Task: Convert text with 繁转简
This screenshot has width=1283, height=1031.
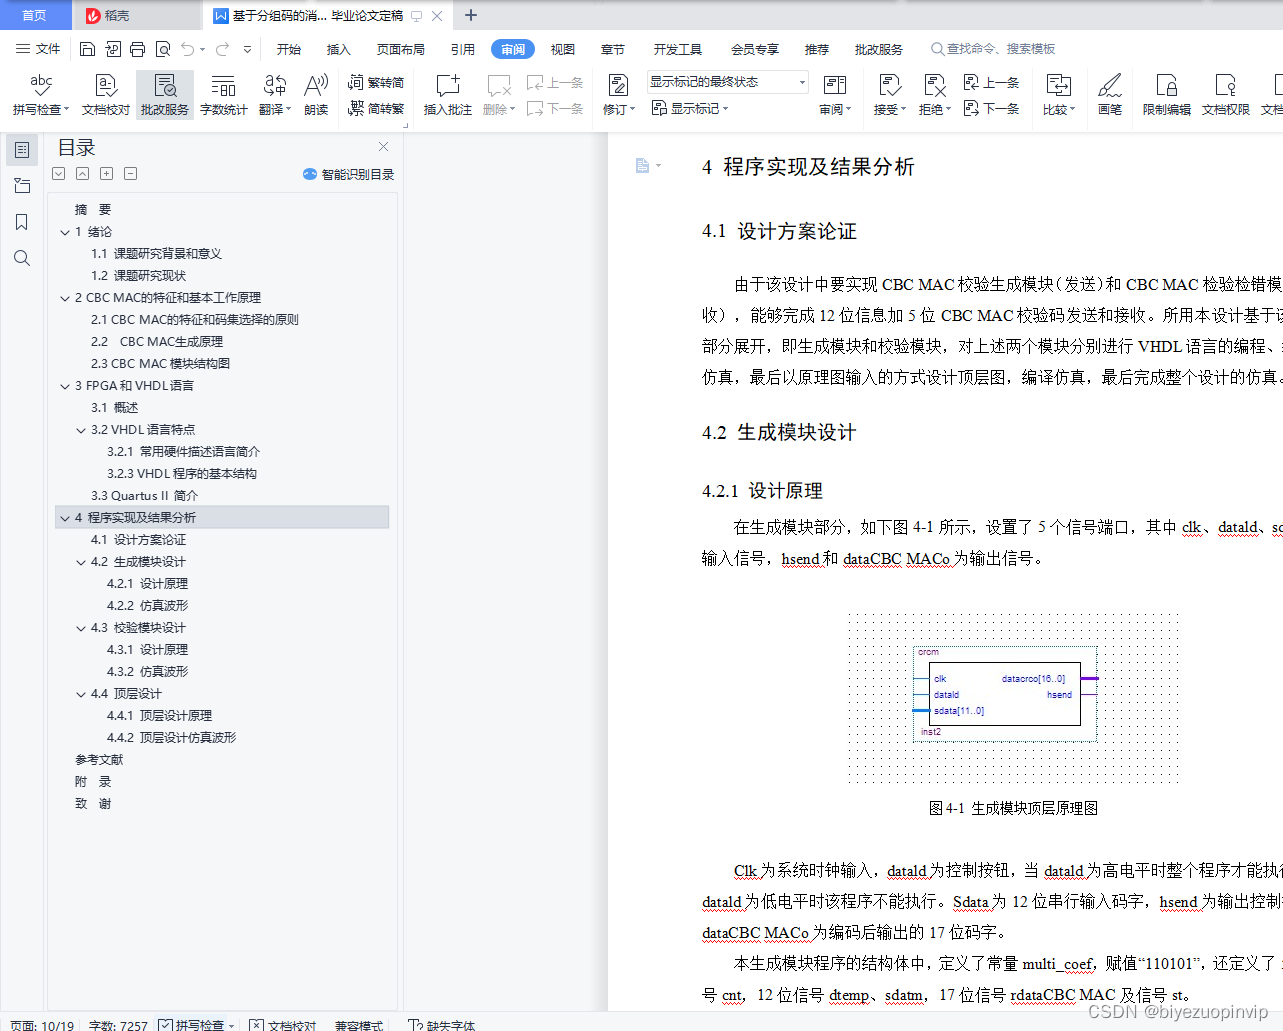Action: [376, 83]
